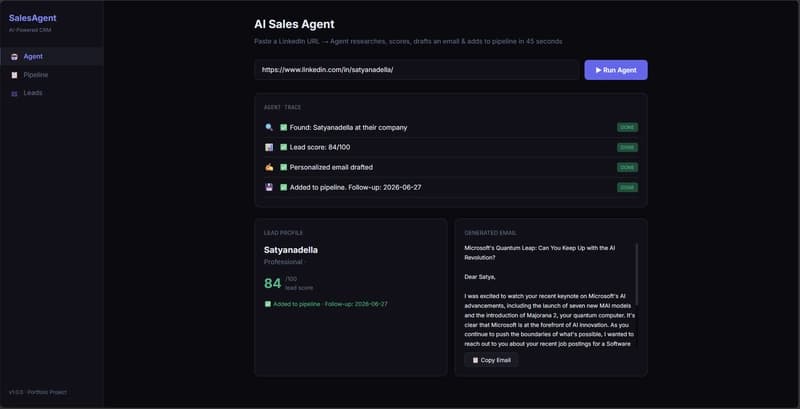Click the magnifying glass trace icon

coord(269,127)
